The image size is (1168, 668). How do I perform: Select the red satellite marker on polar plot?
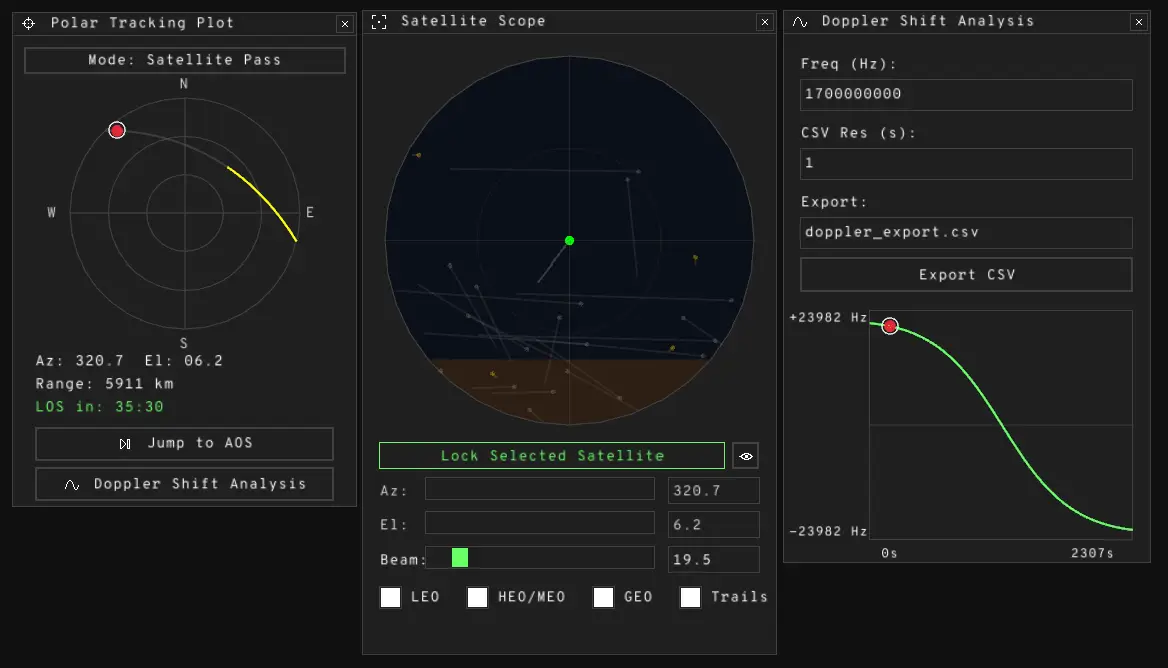pyautogui.click(x=117, y=130)
